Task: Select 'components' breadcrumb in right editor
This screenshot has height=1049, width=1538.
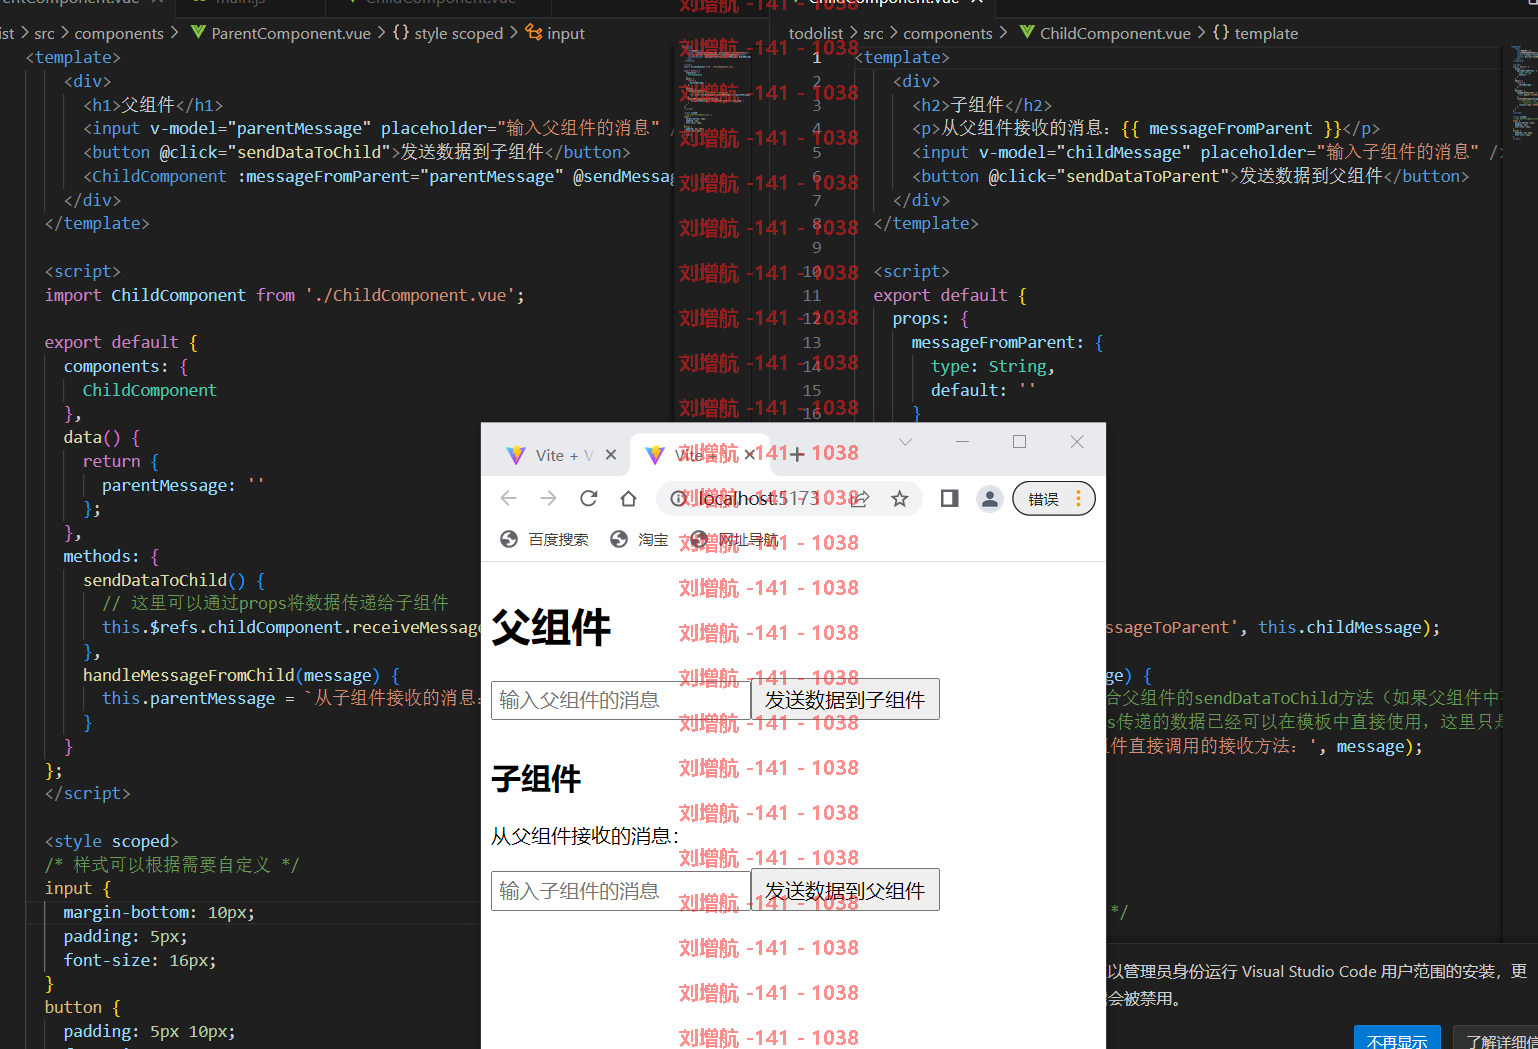Action: coord(948,33)
